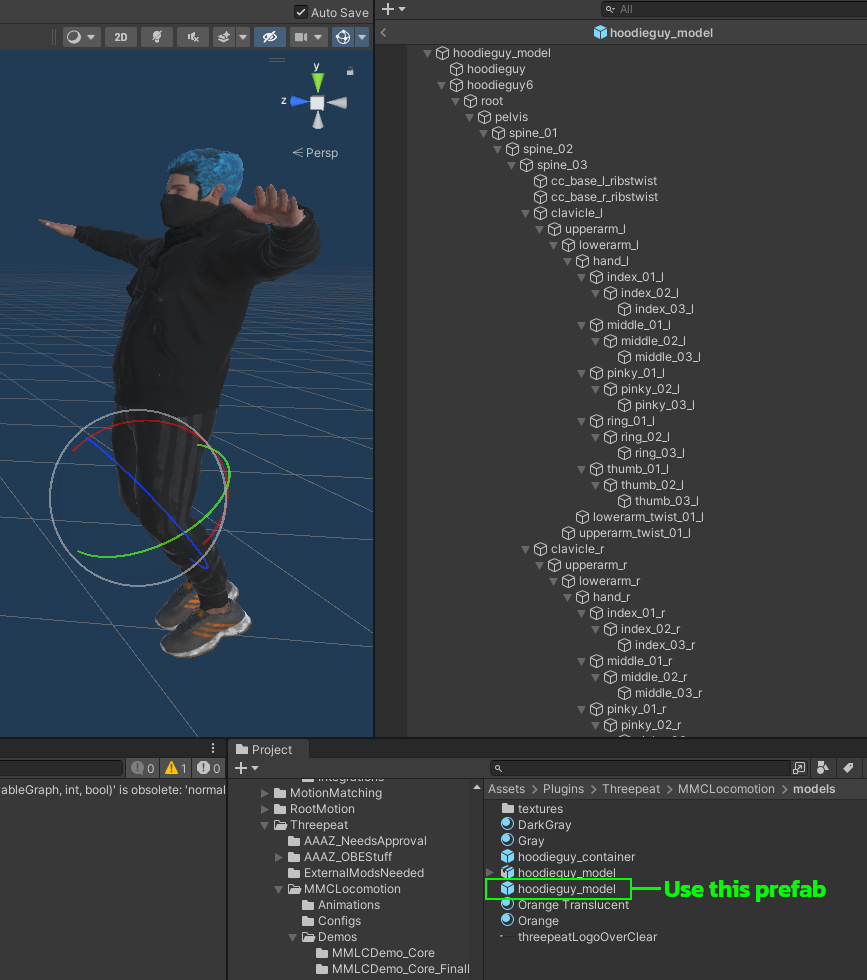This screenshot has width=867, height=980.
Task: Go to Plugins in the breadcrumb
Action: [563, 789]
